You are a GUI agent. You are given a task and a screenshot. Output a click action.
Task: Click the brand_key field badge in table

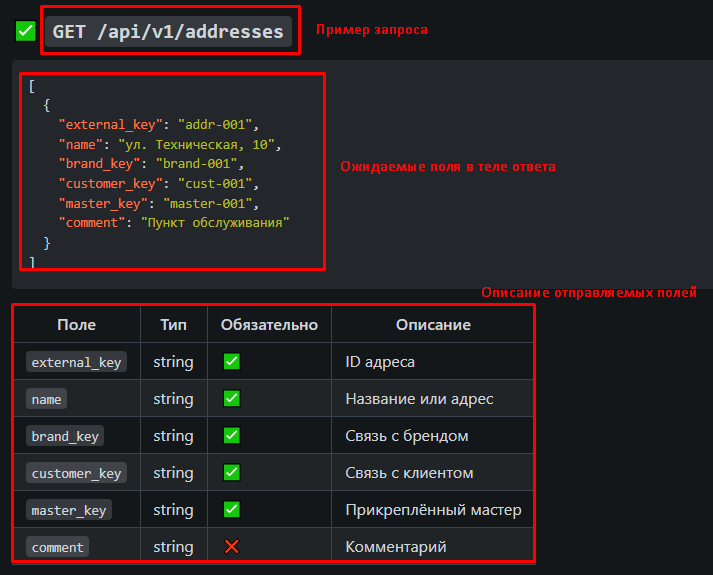pyautogui.click(x=64, y=436)
